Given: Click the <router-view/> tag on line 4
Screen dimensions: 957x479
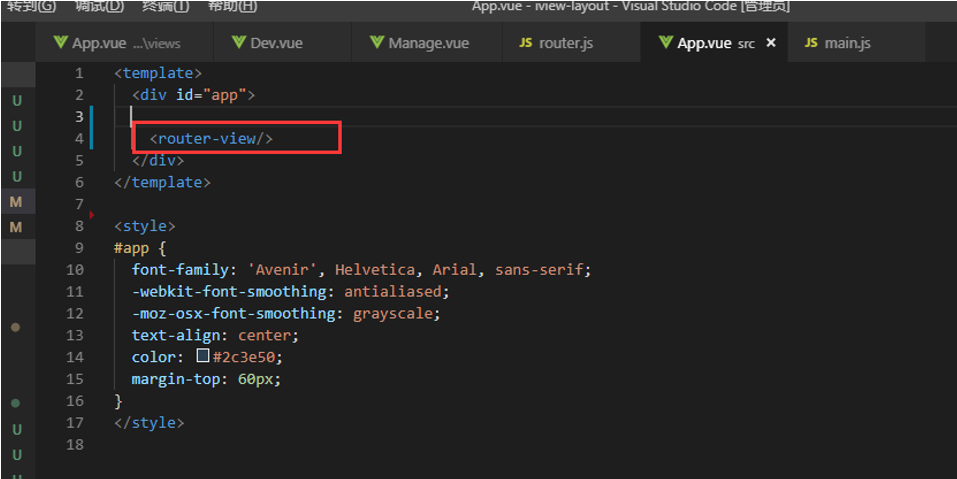Looking at the screenshot, I should (211, 139).
